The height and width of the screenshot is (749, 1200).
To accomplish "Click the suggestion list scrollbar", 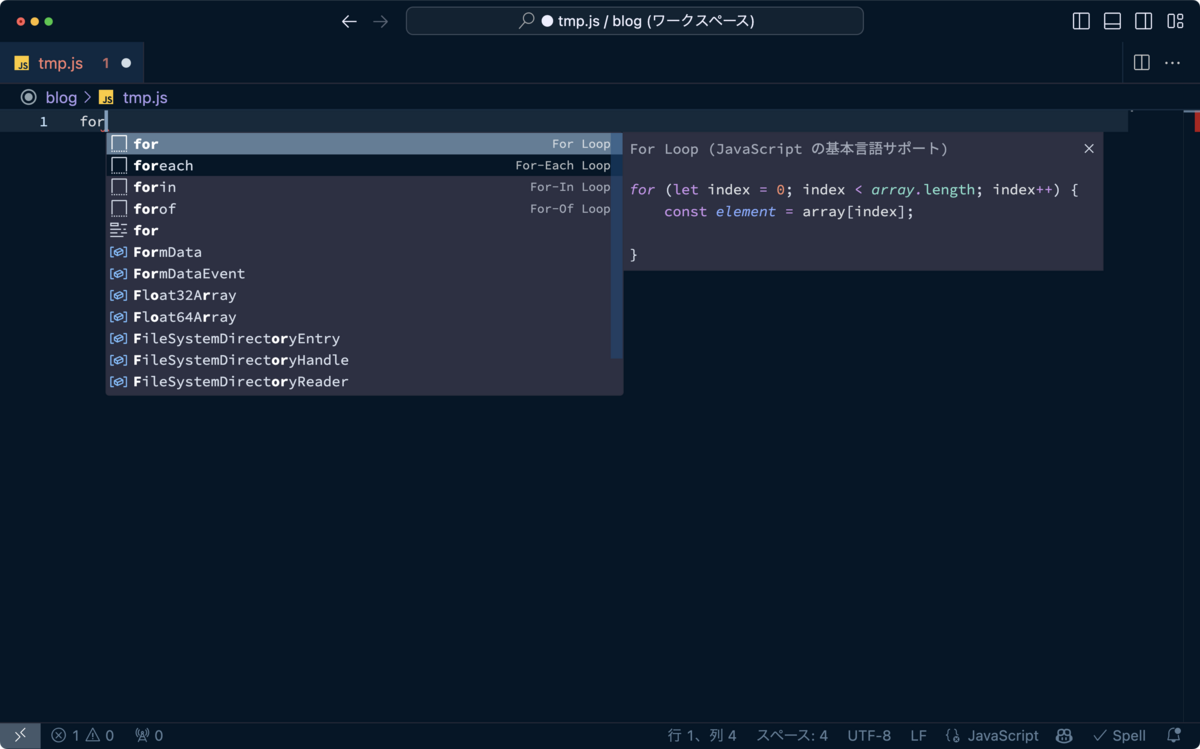I will click(617, 246).
